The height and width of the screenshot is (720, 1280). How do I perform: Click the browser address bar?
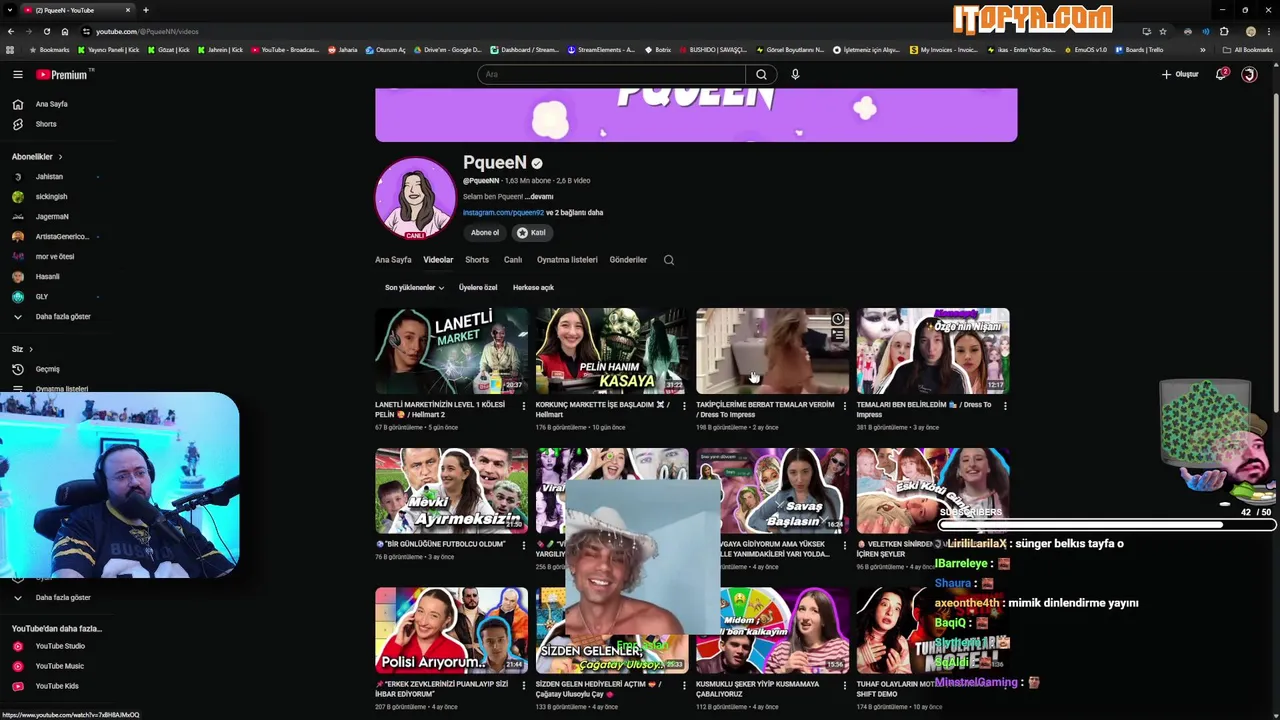click(600, 31)
